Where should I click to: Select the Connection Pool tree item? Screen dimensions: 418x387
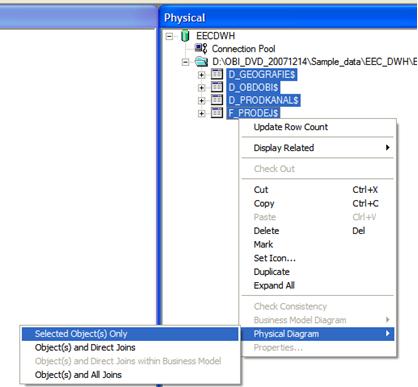[x=243, y=49]
